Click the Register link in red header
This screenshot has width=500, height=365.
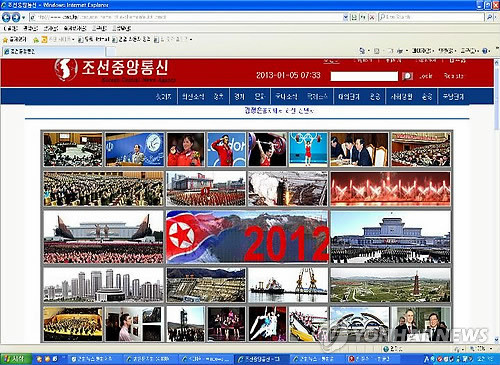(454, 76)
